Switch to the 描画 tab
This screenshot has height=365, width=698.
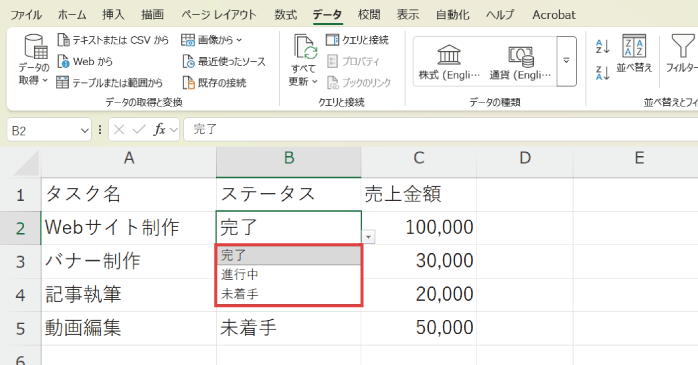[x=152, y=15]
